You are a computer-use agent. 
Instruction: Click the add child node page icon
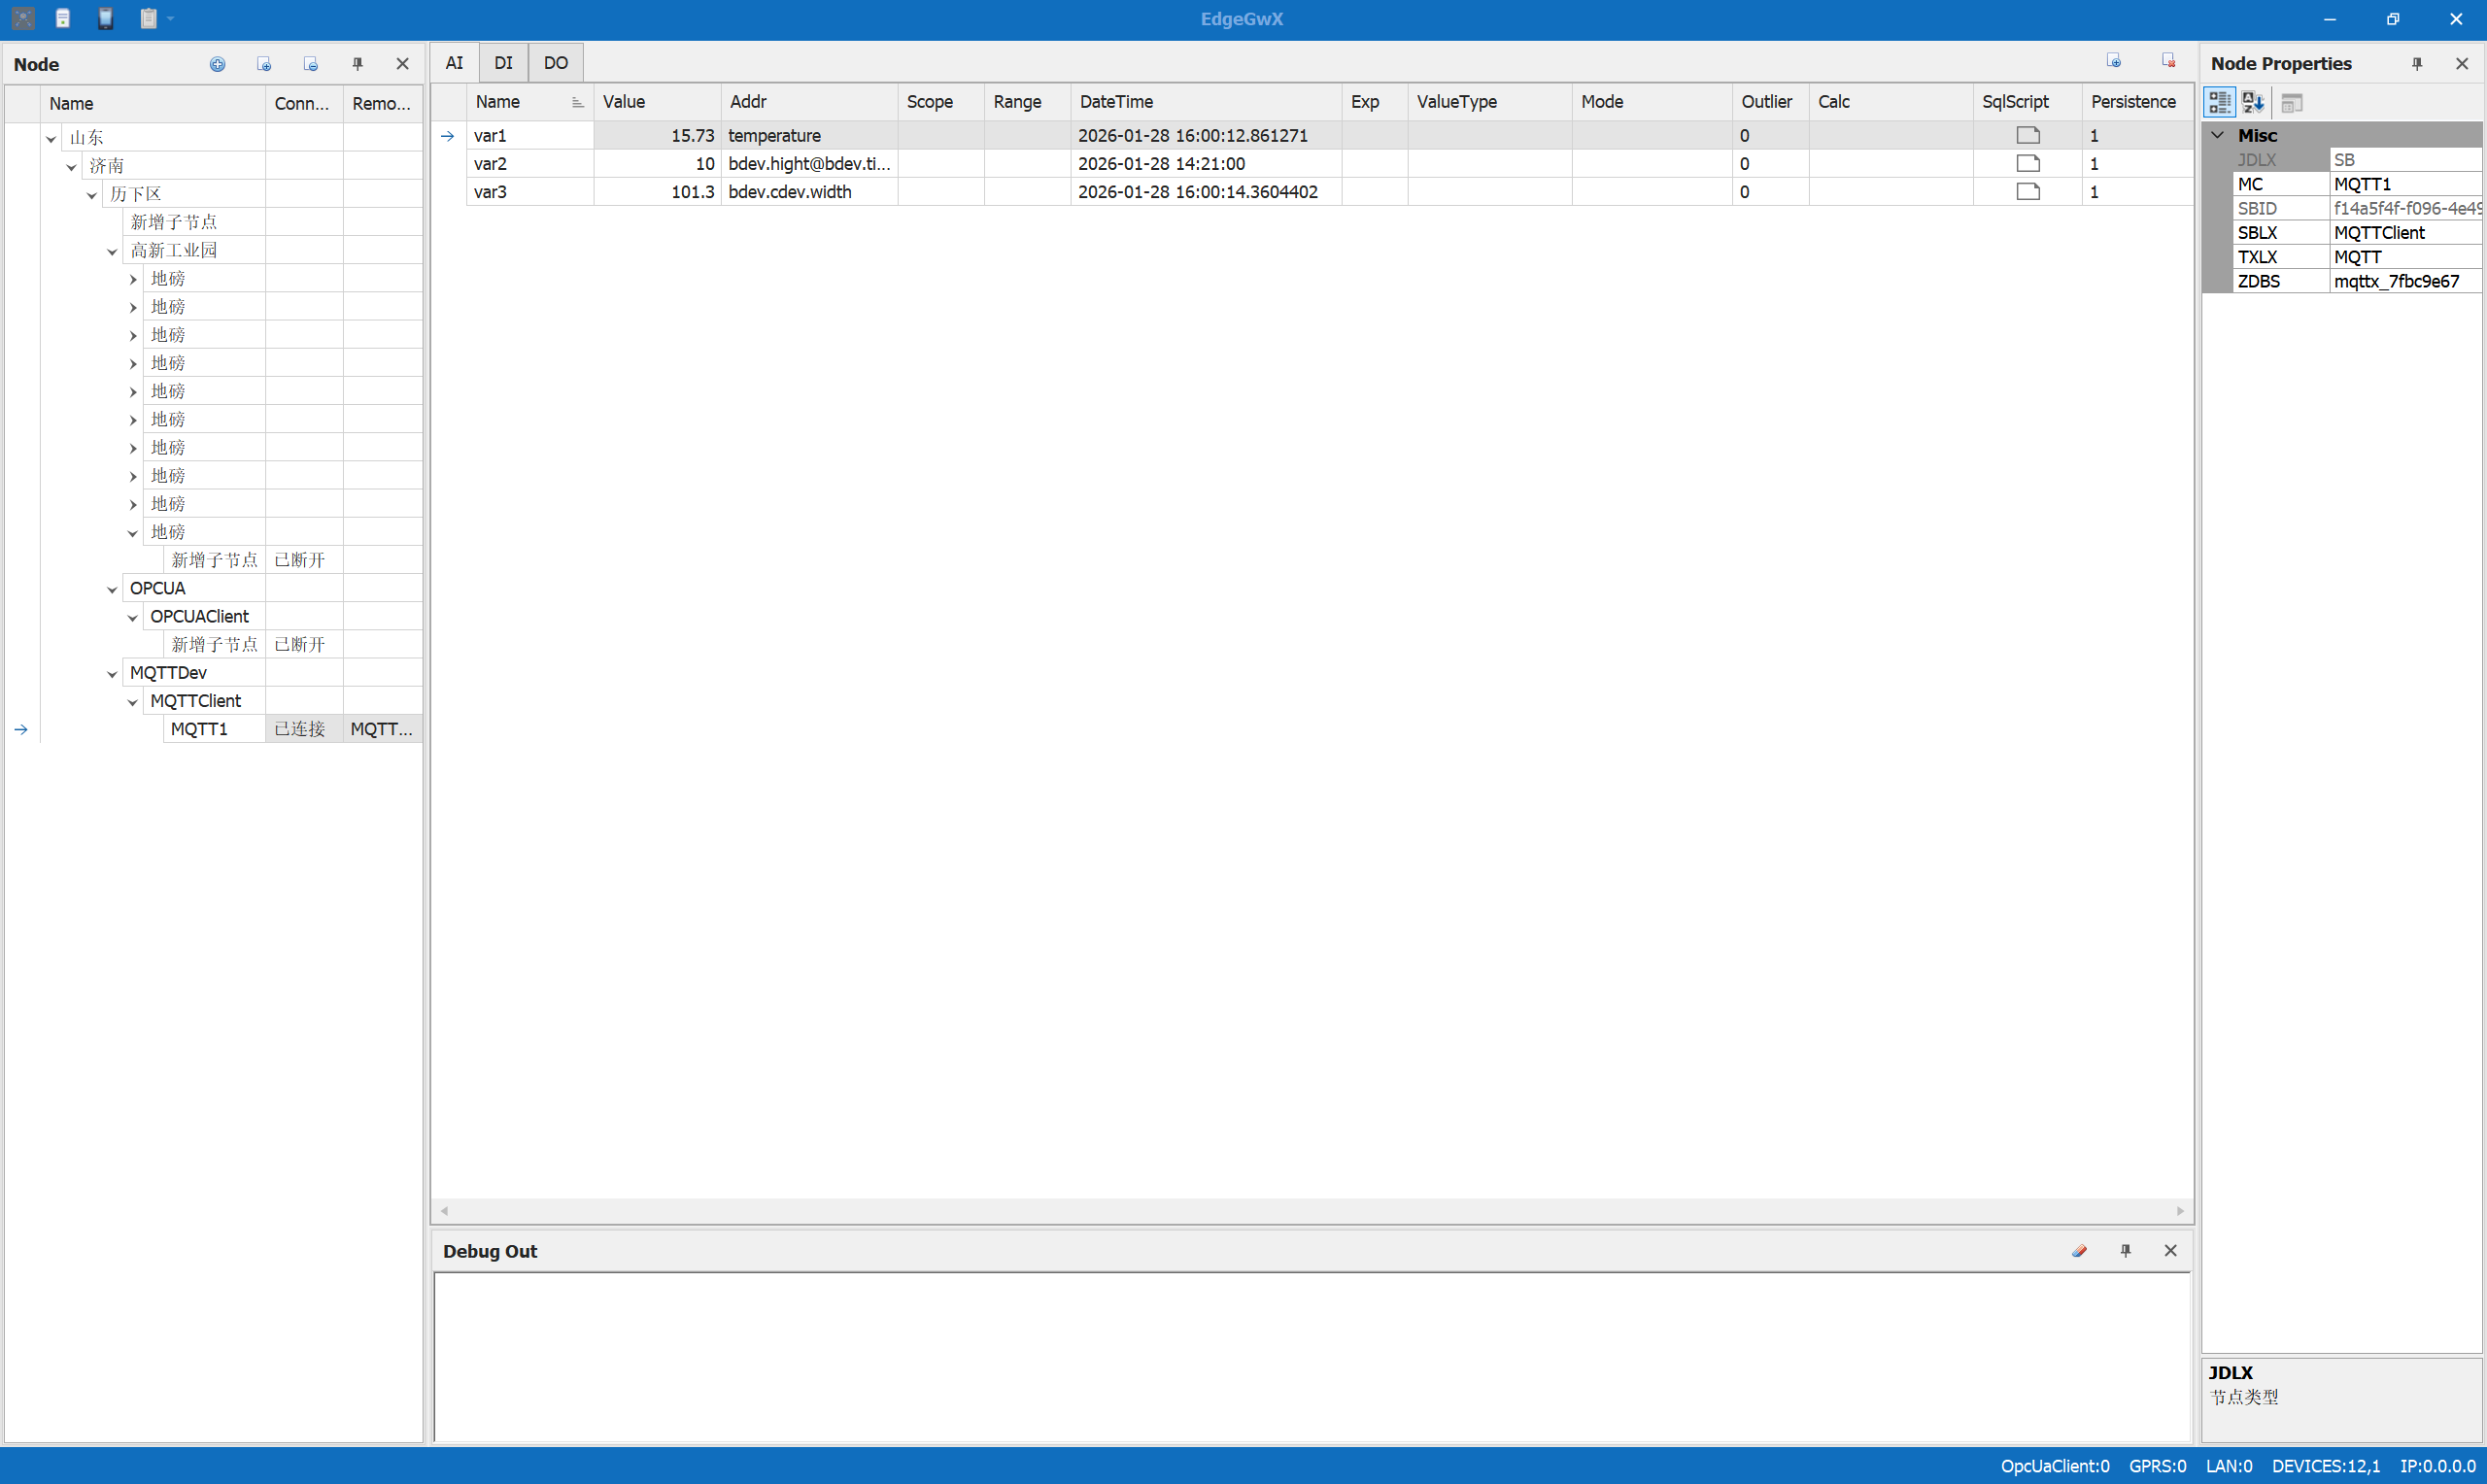tap(264, 64)
